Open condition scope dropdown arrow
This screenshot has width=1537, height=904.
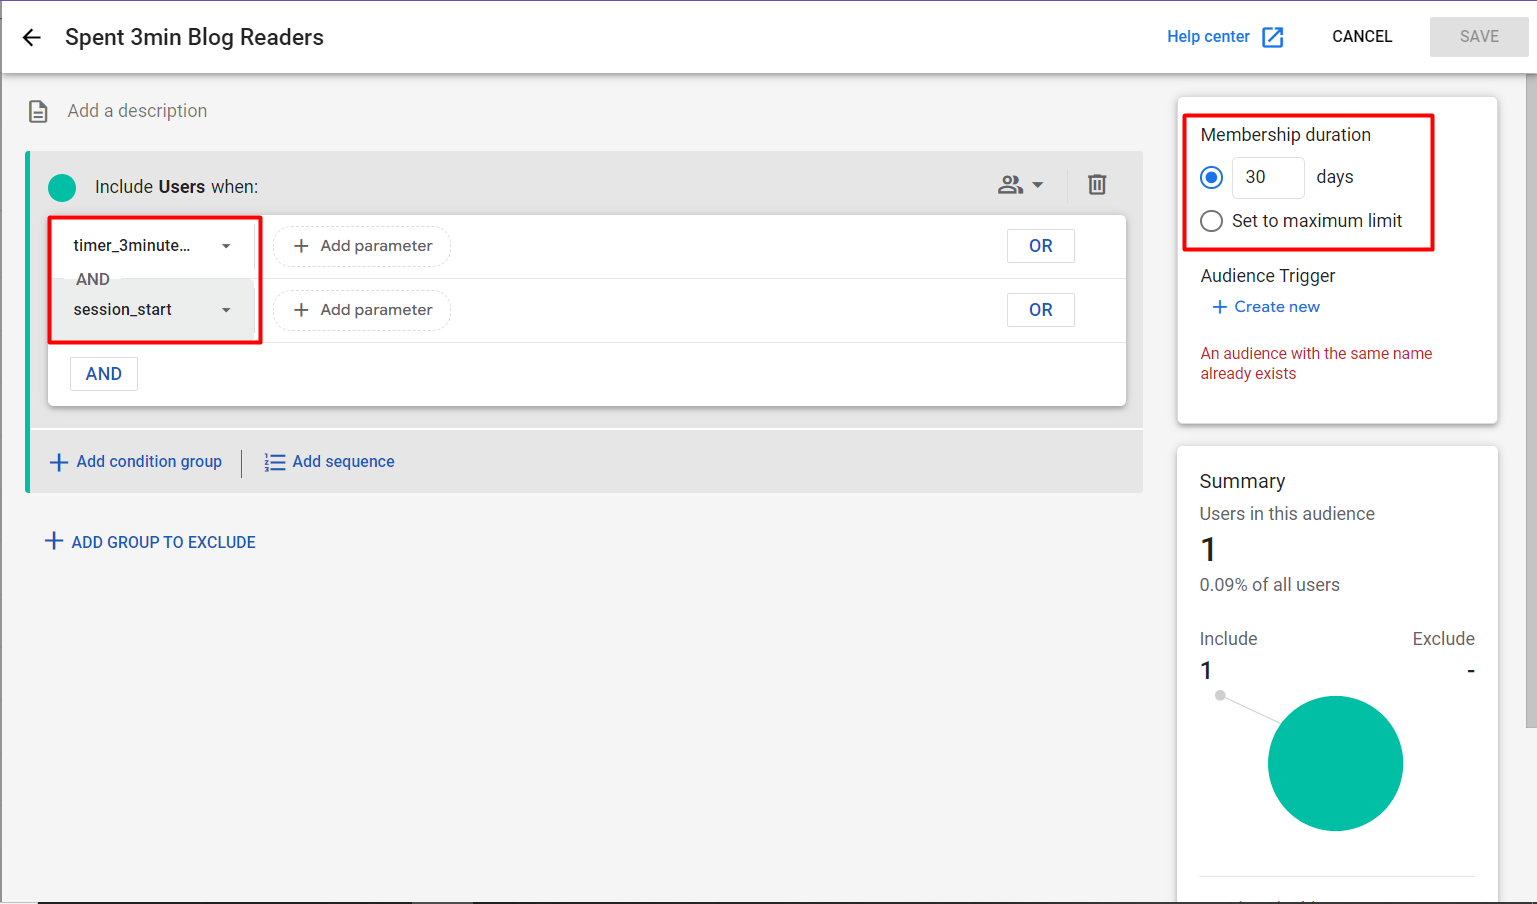(x=1038, y=185)
